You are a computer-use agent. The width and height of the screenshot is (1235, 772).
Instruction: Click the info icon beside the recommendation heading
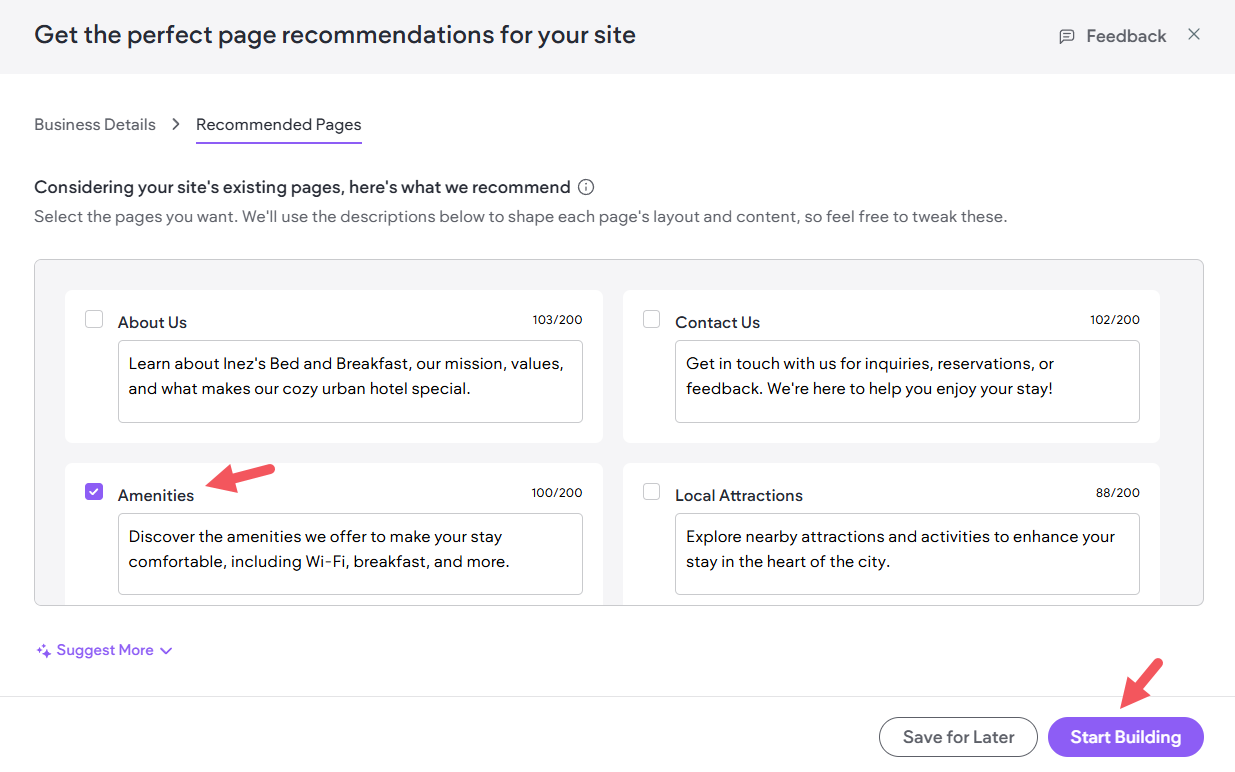point(587,187)
